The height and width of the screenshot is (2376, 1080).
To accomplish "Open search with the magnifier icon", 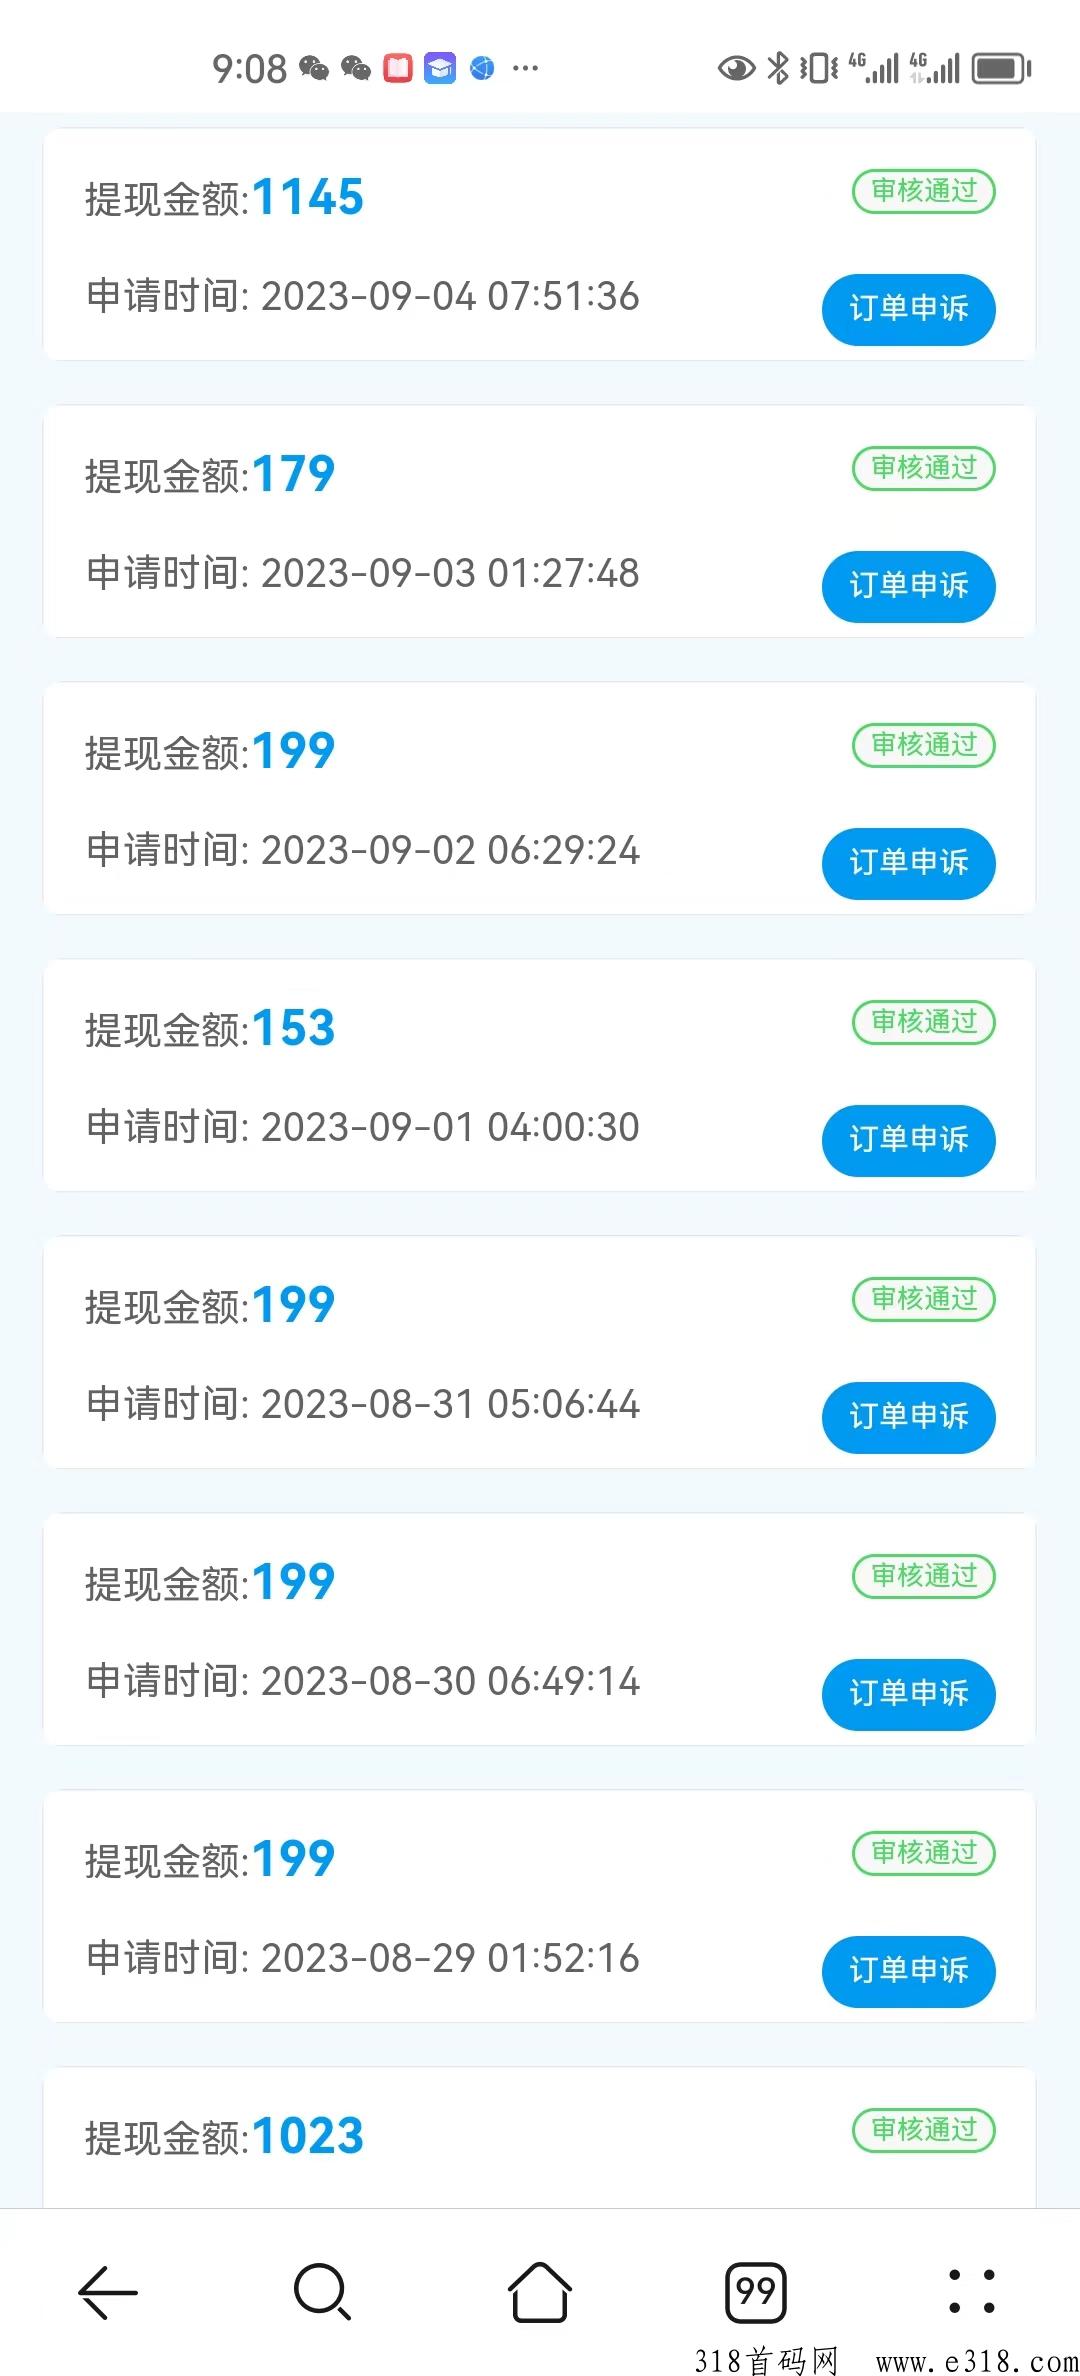I will (322, 2291).
